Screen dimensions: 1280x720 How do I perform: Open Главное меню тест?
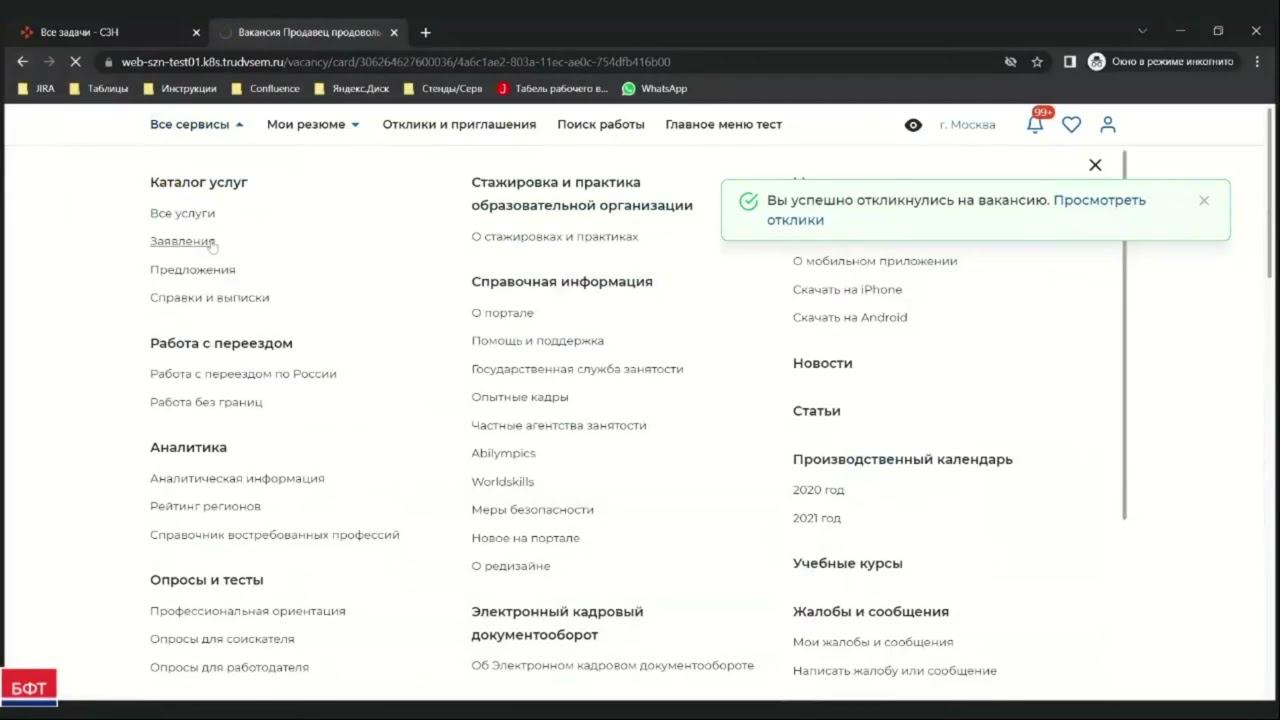click(724, 125)
